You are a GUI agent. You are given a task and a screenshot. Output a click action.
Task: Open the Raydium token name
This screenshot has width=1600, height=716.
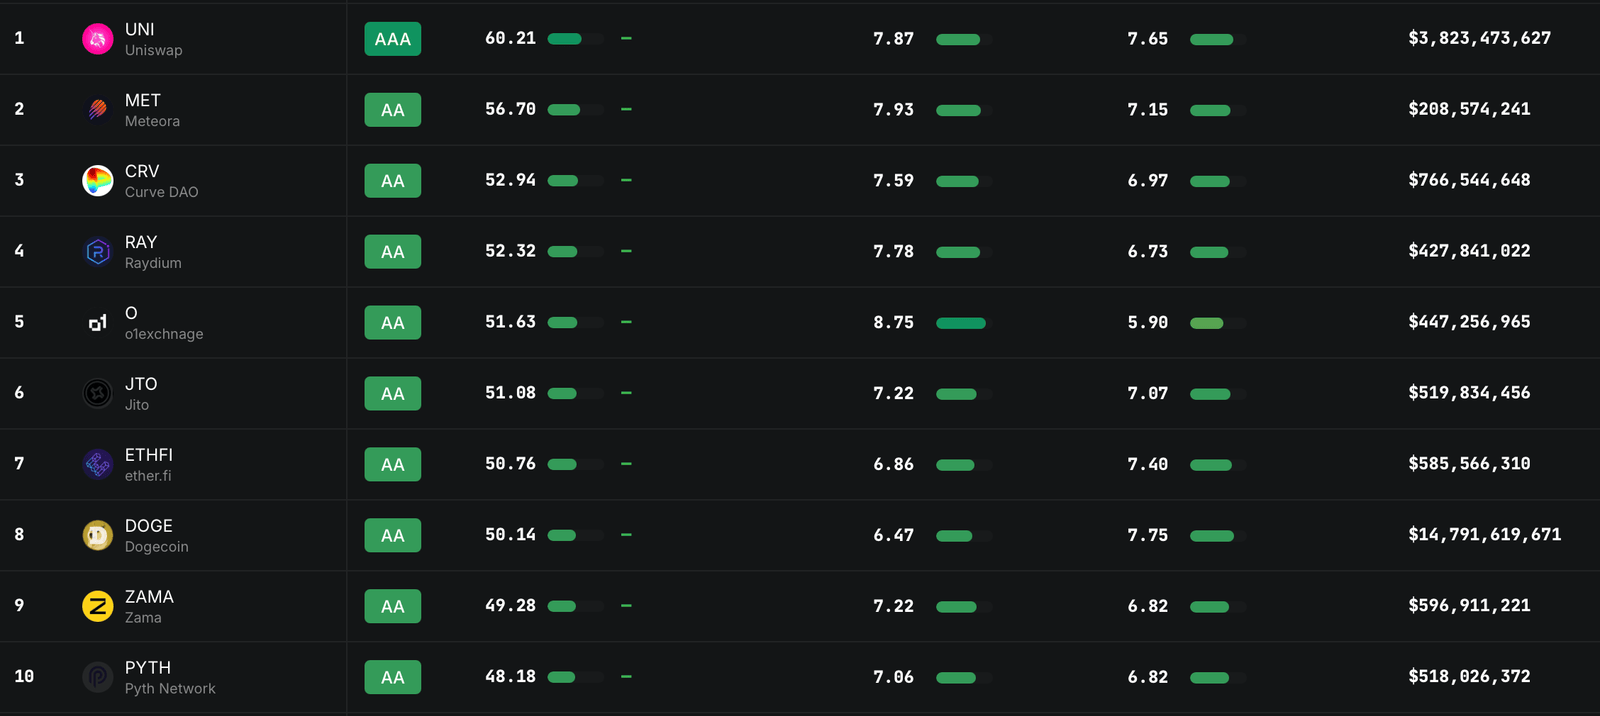coord(153,263)
